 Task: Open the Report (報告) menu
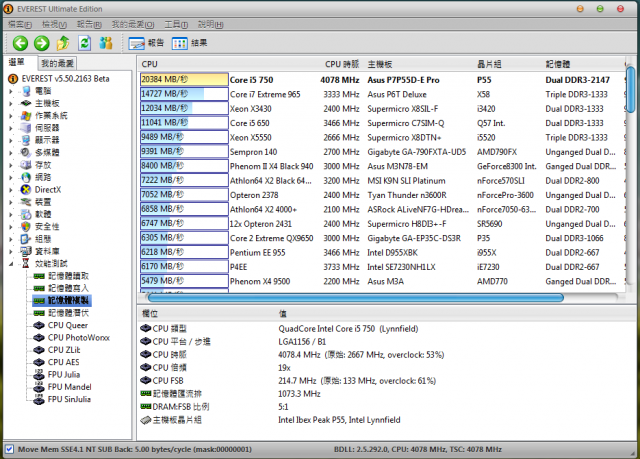pyautogui.click(x=89, y=24)
